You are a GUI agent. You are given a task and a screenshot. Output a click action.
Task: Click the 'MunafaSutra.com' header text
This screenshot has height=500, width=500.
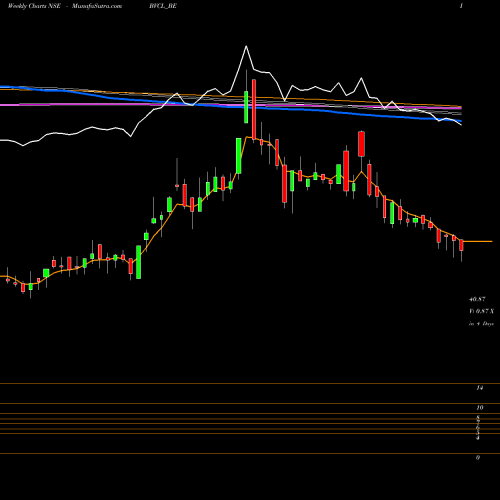click(x=97, y=6)
